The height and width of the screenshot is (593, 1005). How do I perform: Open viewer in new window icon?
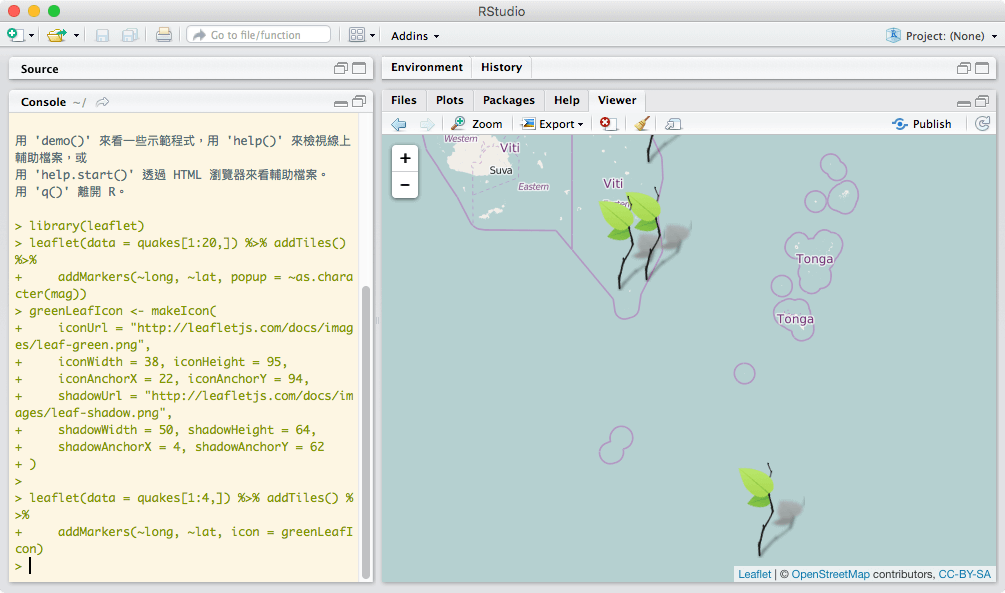pos(673,124)
